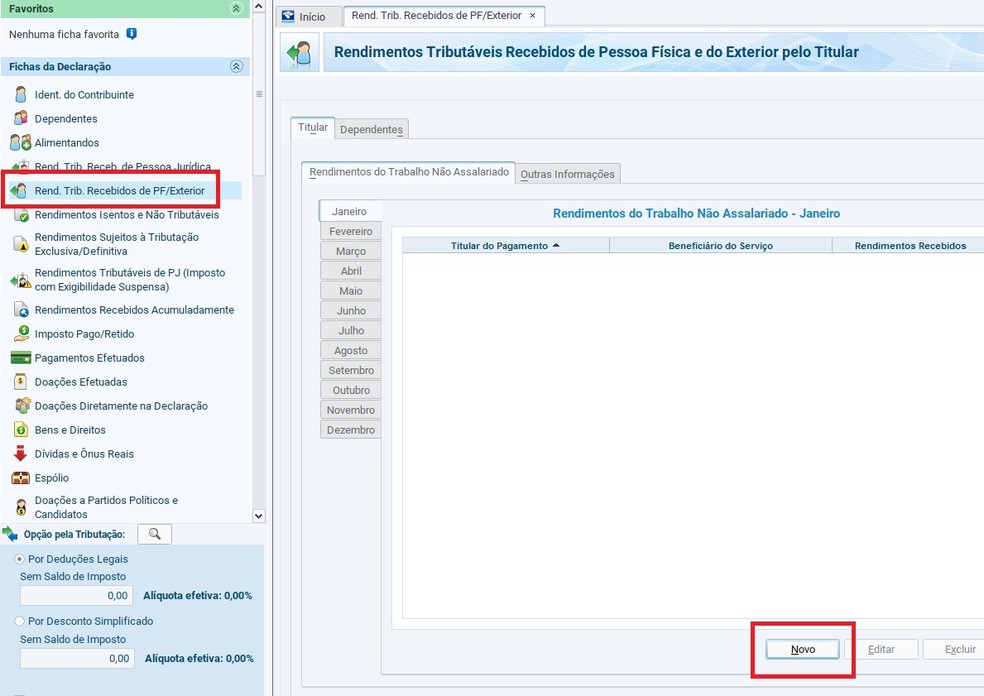Click the Novo button
Screen dimensions: 984x696
(802, 649)
